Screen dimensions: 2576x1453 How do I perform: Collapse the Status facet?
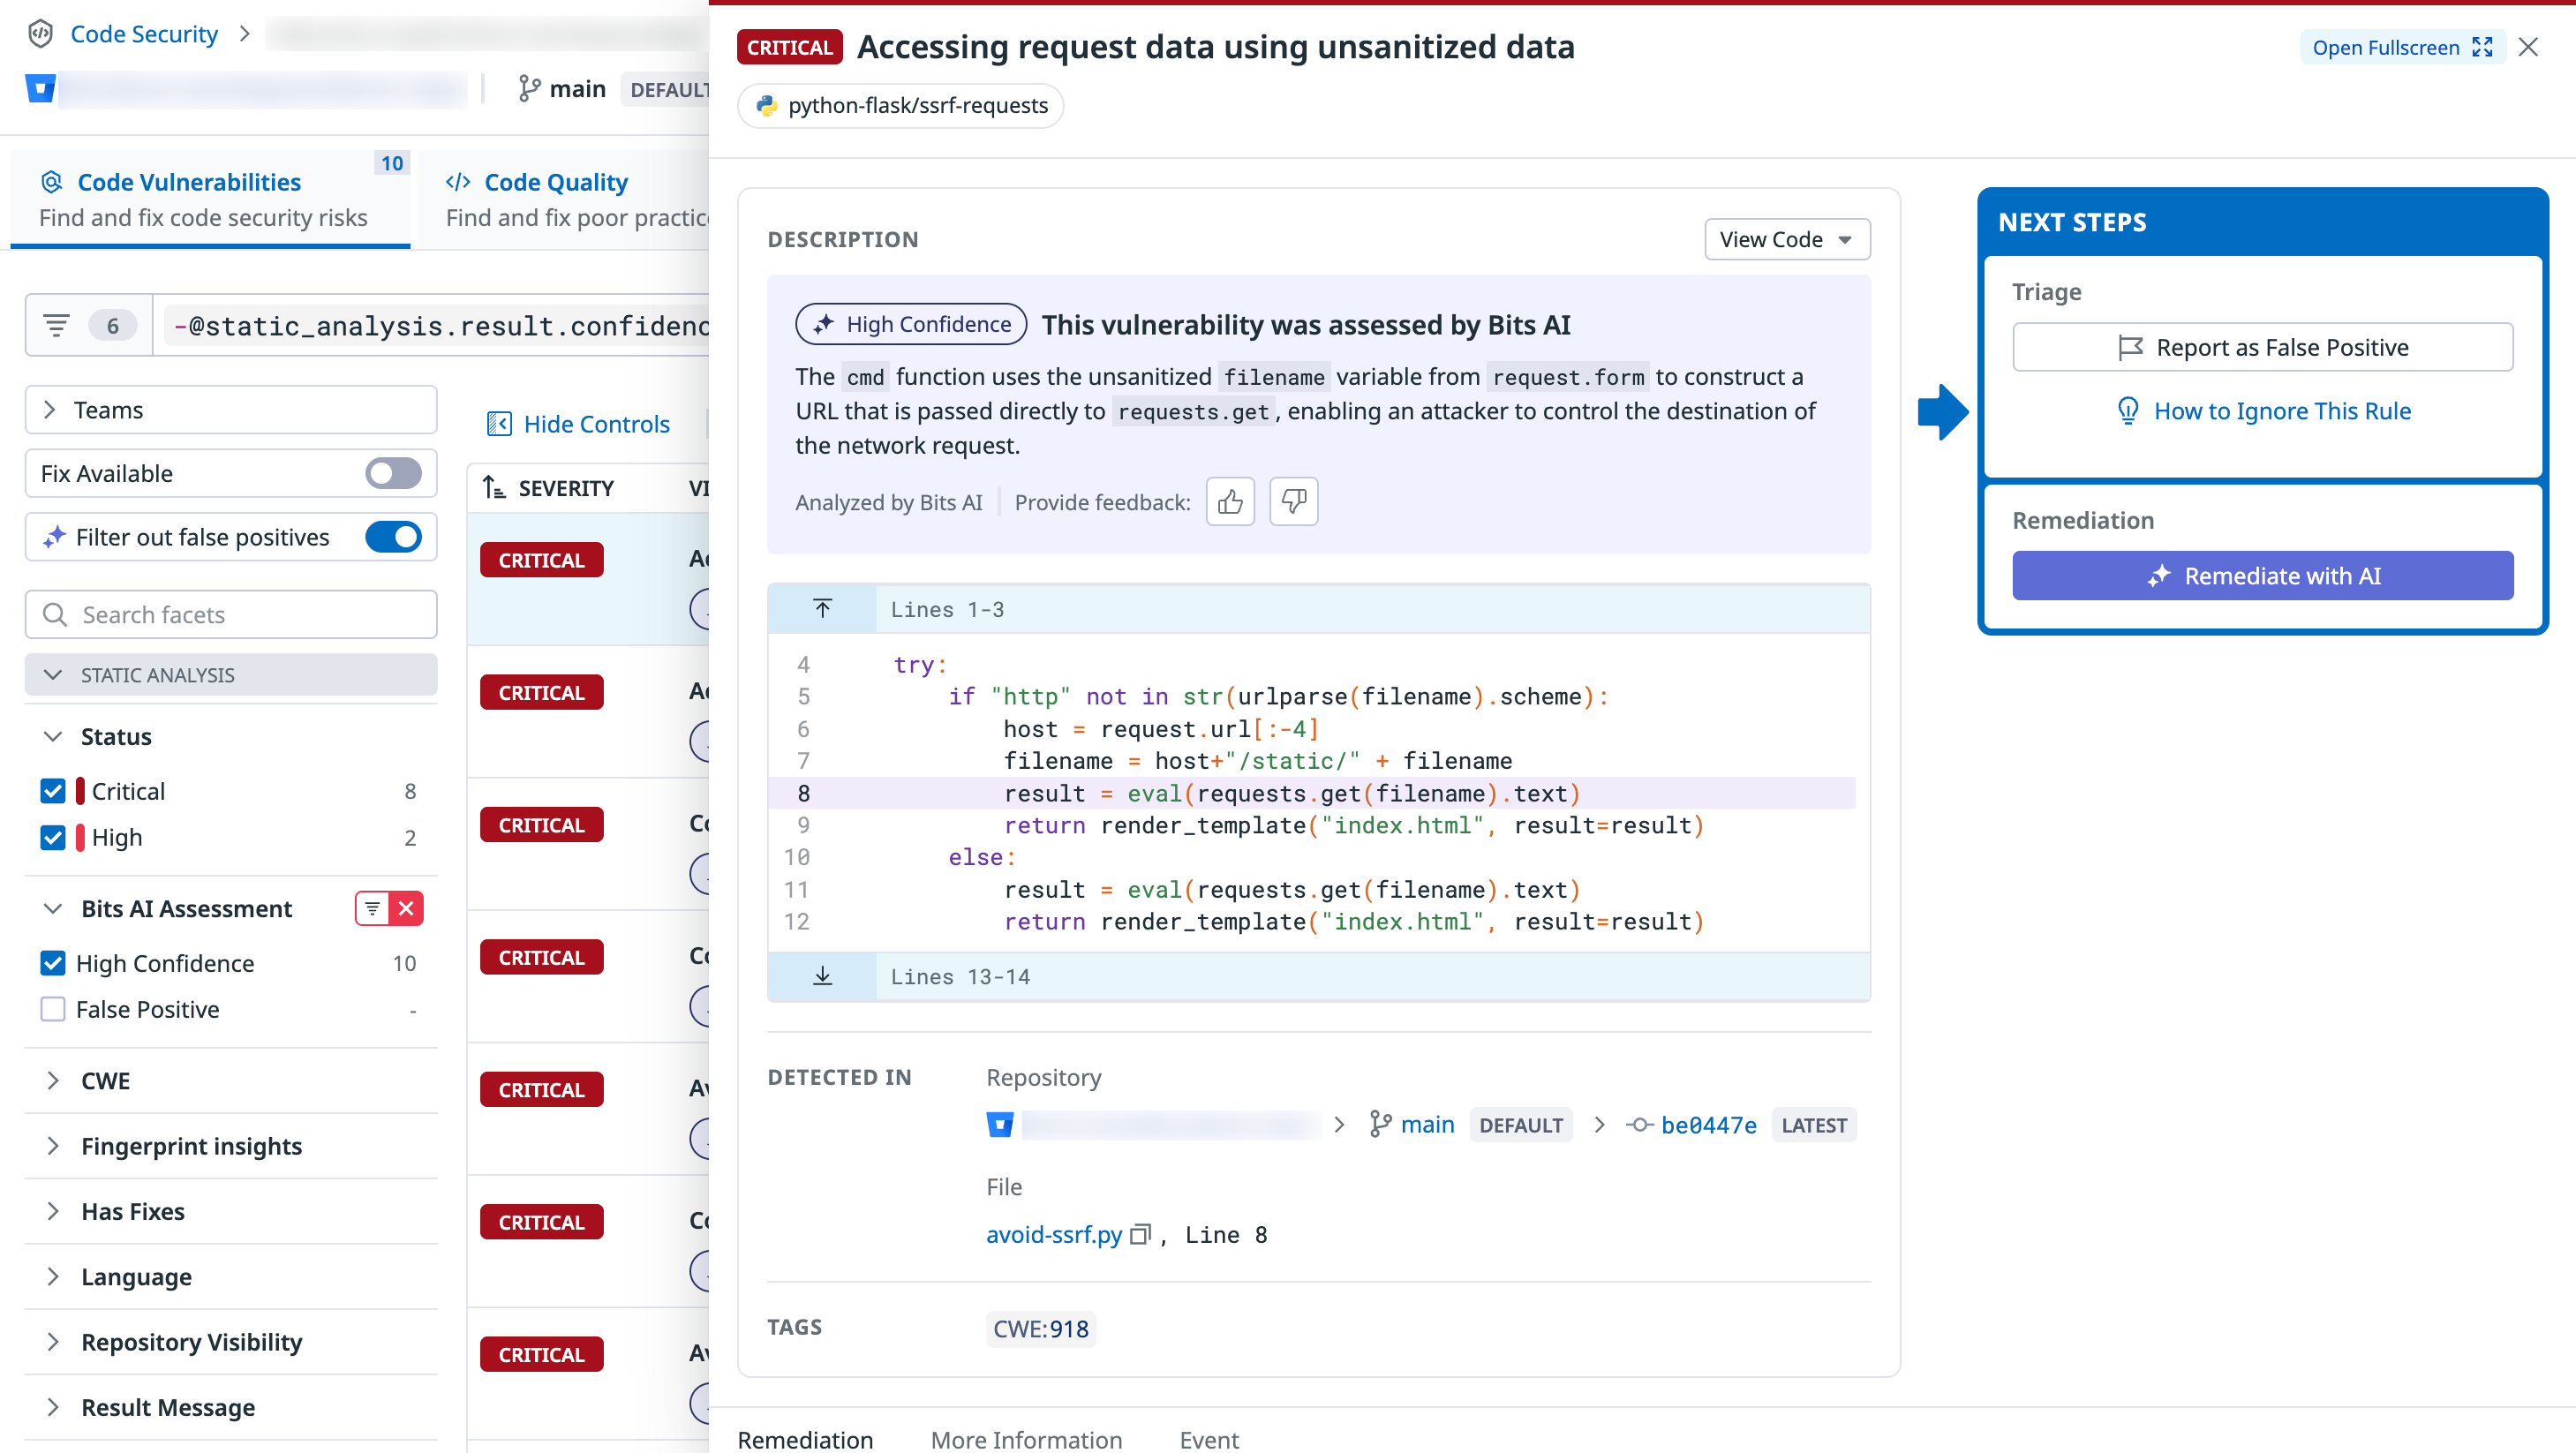[x=53, y=737]
